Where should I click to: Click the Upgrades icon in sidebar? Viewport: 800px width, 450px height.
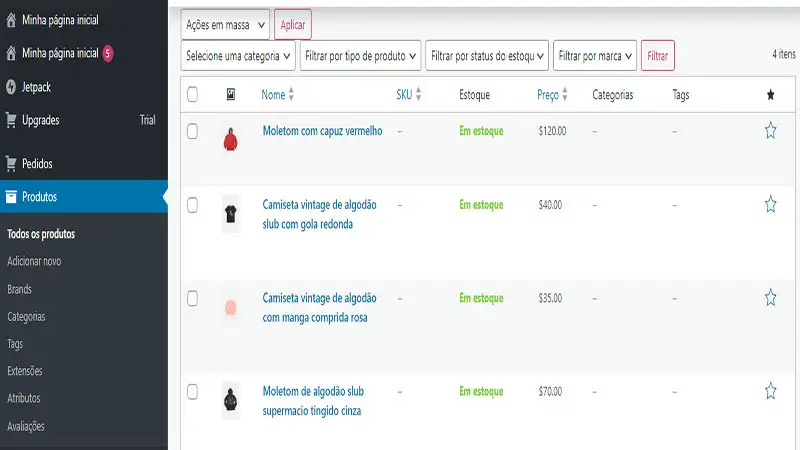pos(11,120)
